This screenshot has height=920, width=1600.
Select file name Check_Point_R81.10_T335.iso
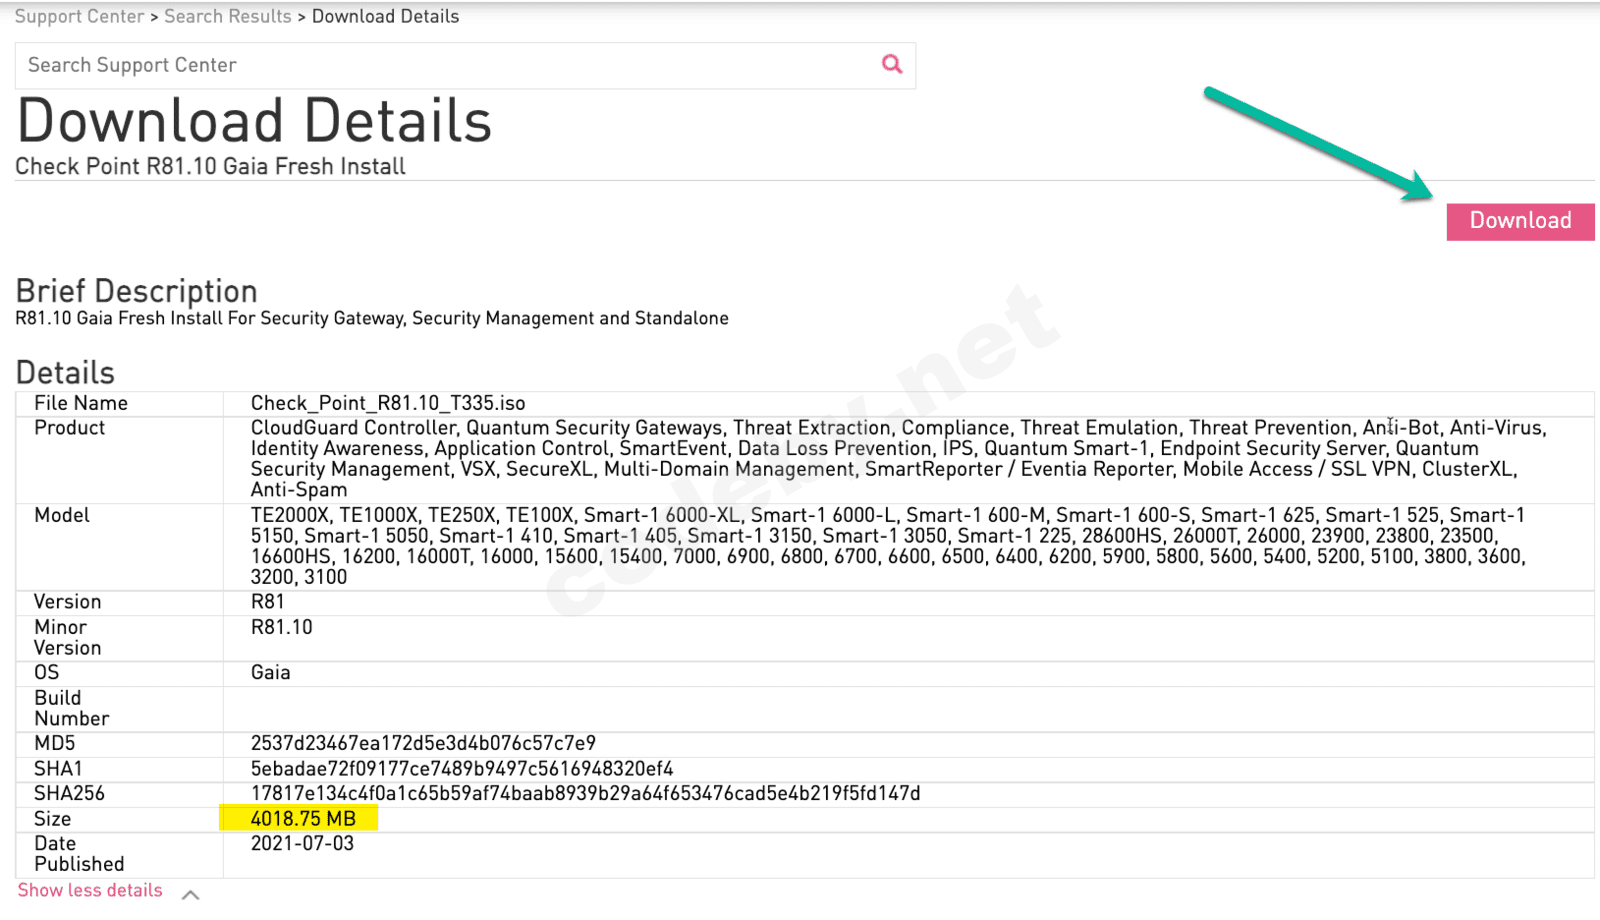click(x=388, y=403)
